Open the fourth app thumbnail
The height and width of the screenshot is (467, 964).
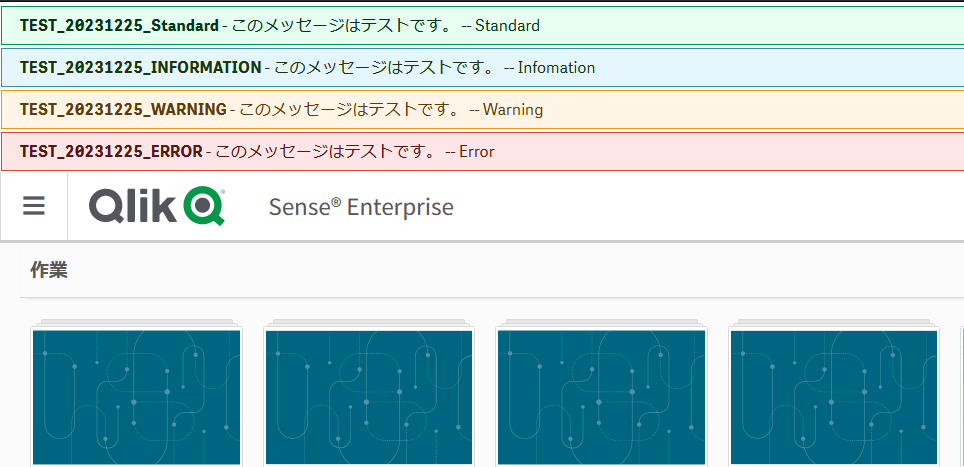834,397
